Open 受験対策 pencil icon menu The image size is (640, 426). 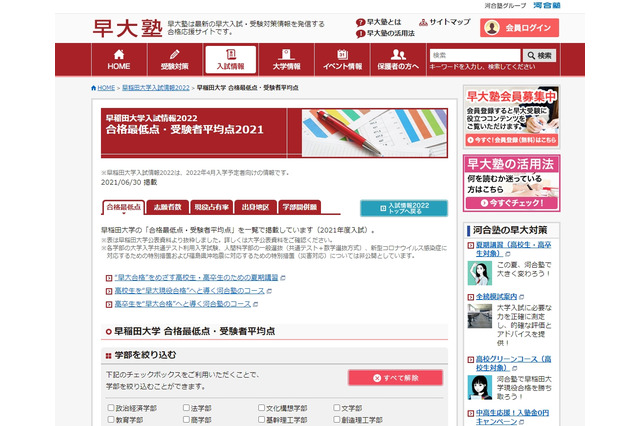point(175,60)
